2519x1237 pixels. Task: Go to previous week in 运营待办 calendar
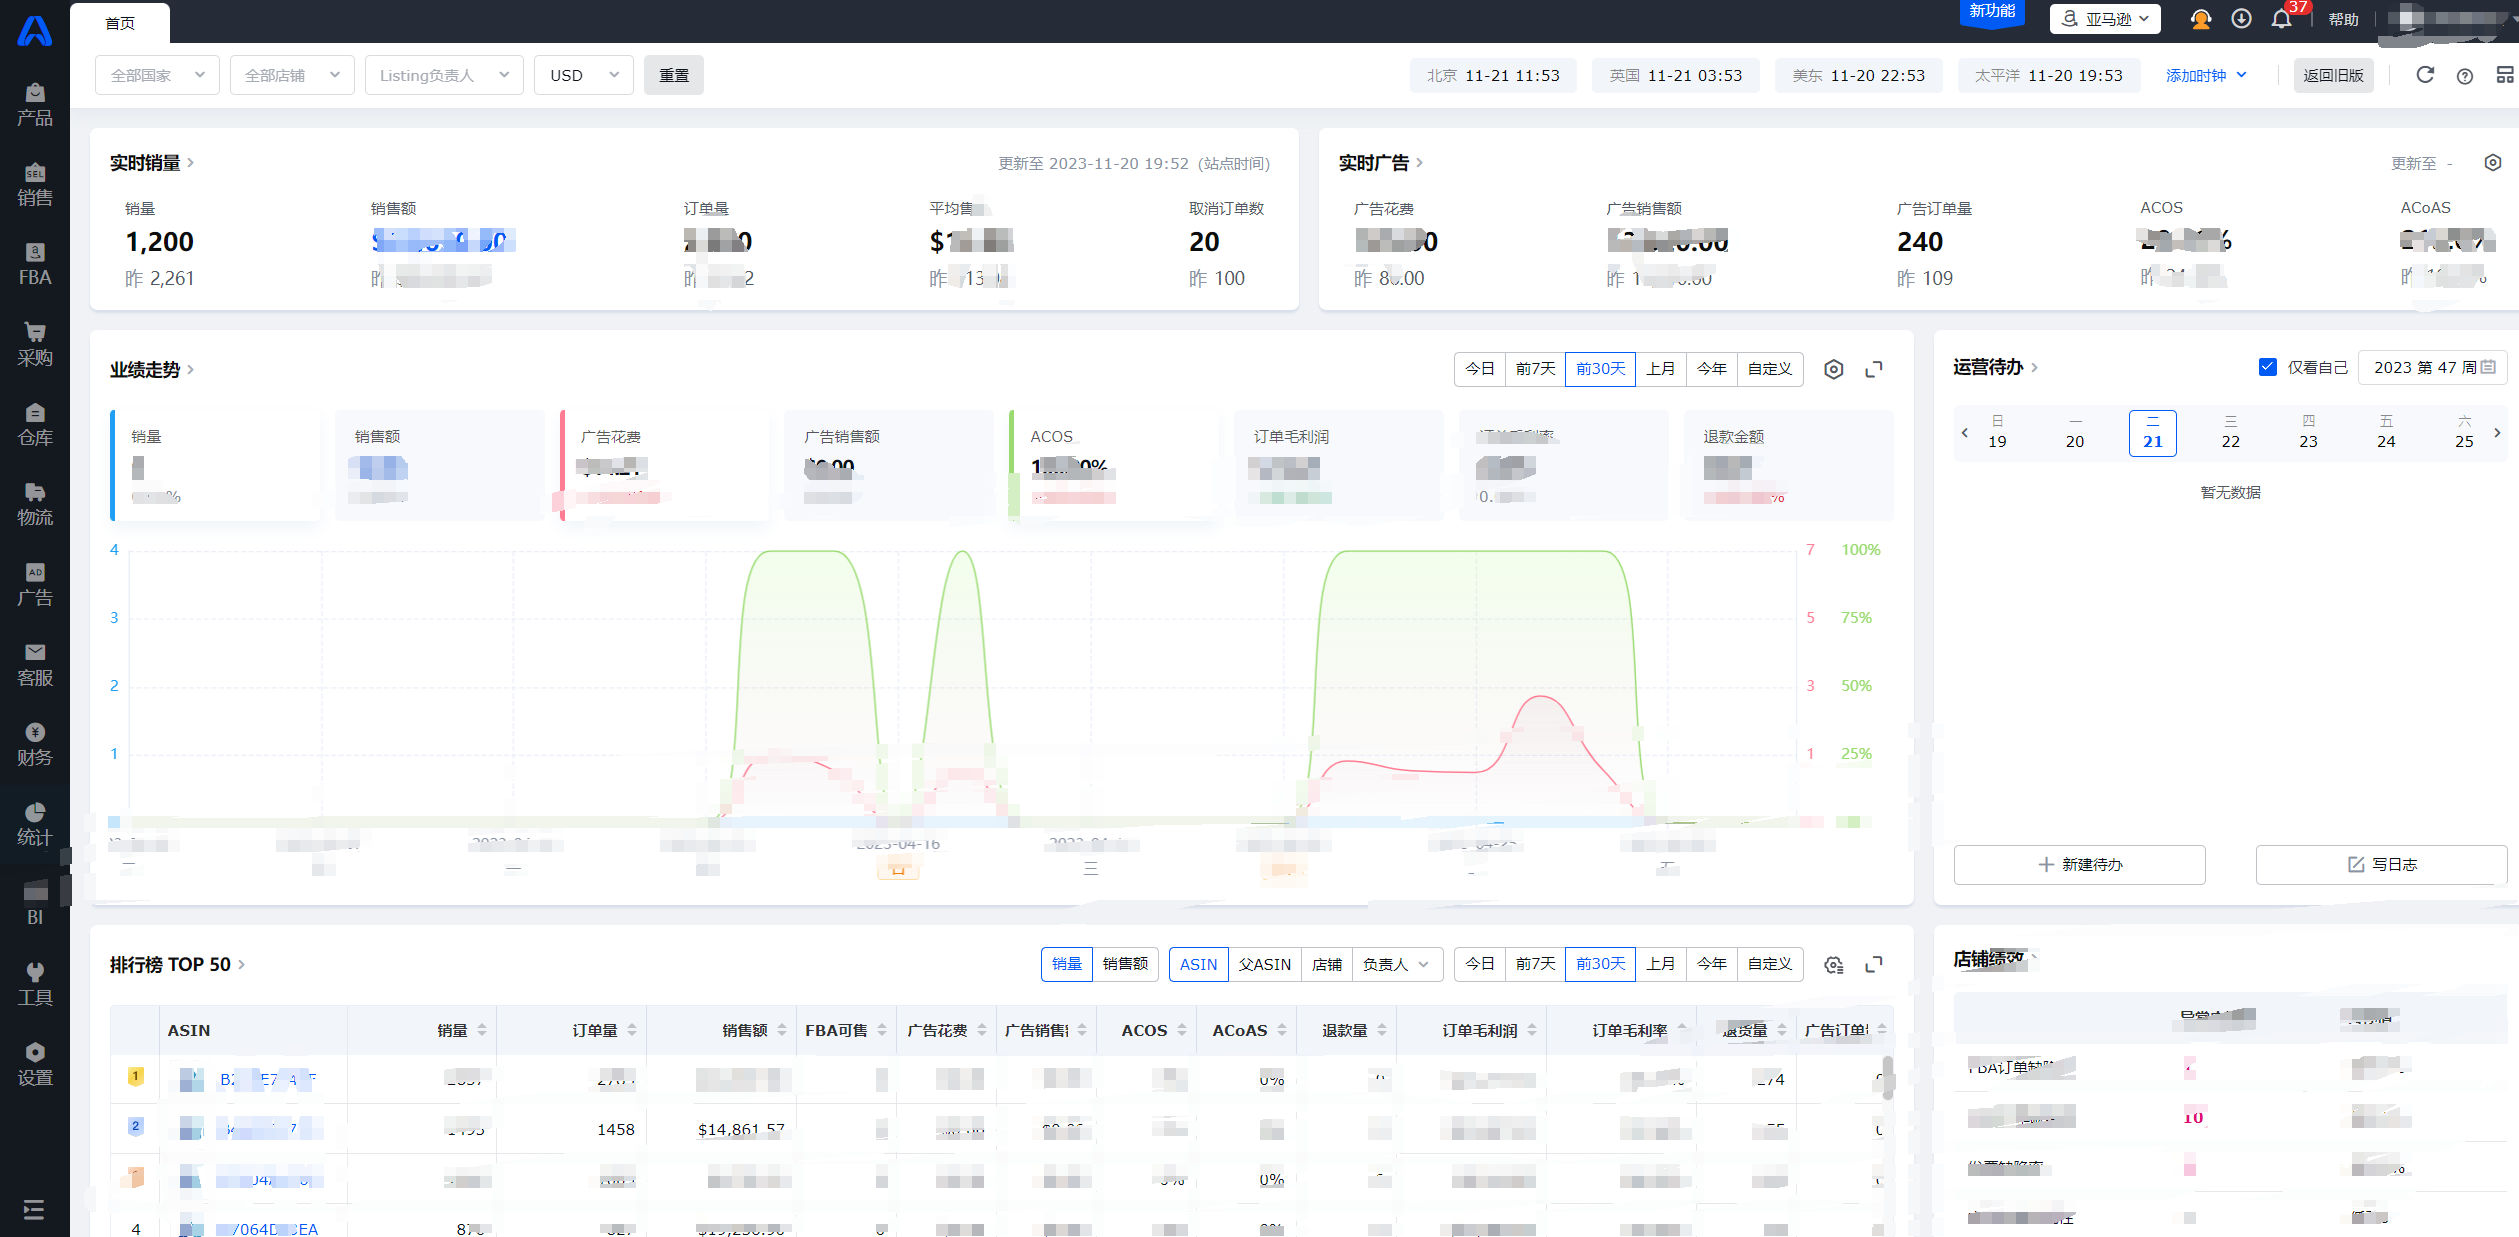tap(1965, 433)
